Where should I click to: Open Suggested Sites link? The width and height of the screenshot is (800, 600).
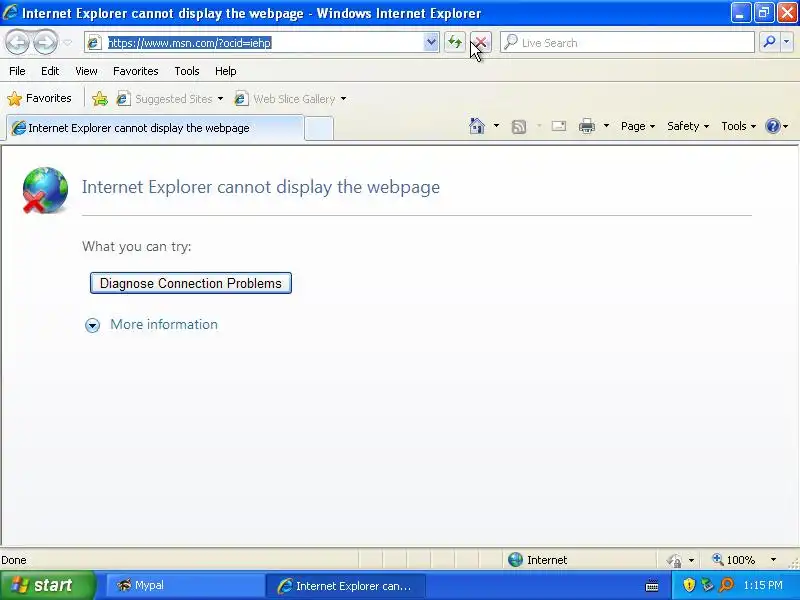click(169, 98)
